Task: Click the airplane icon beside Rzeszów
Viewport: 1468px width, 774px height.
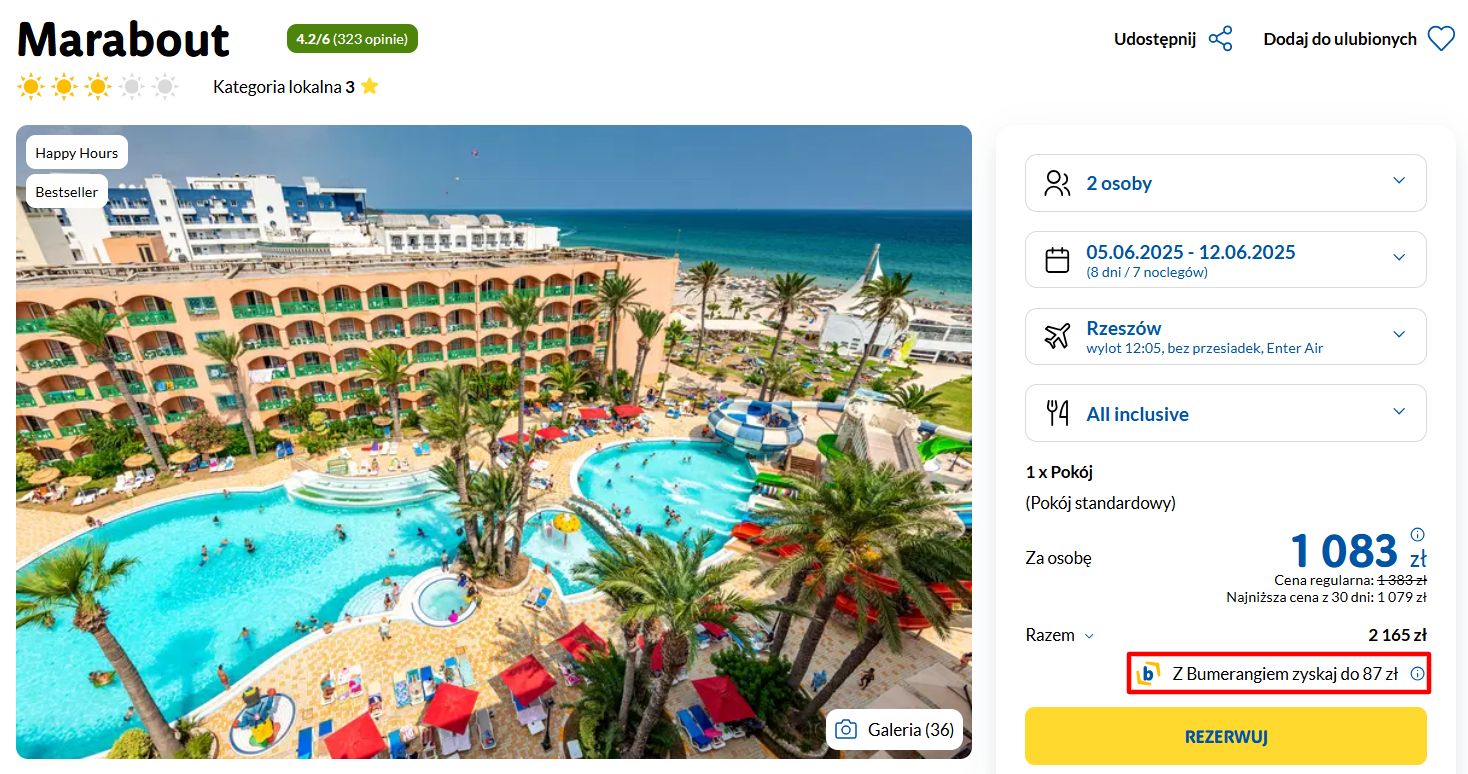Action: (x=1057, y=336)
